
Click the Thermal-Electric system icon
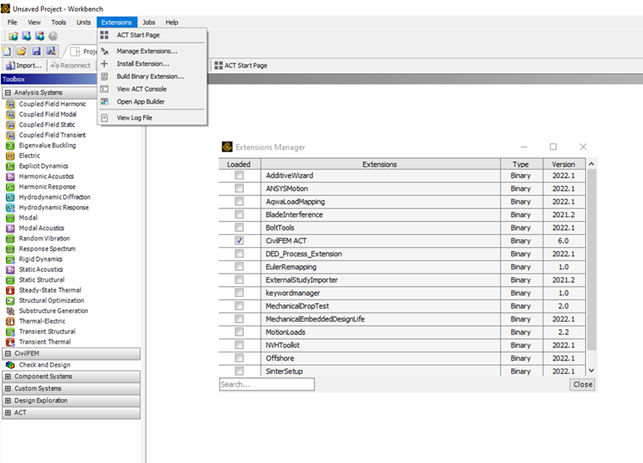tap(10, 321)
